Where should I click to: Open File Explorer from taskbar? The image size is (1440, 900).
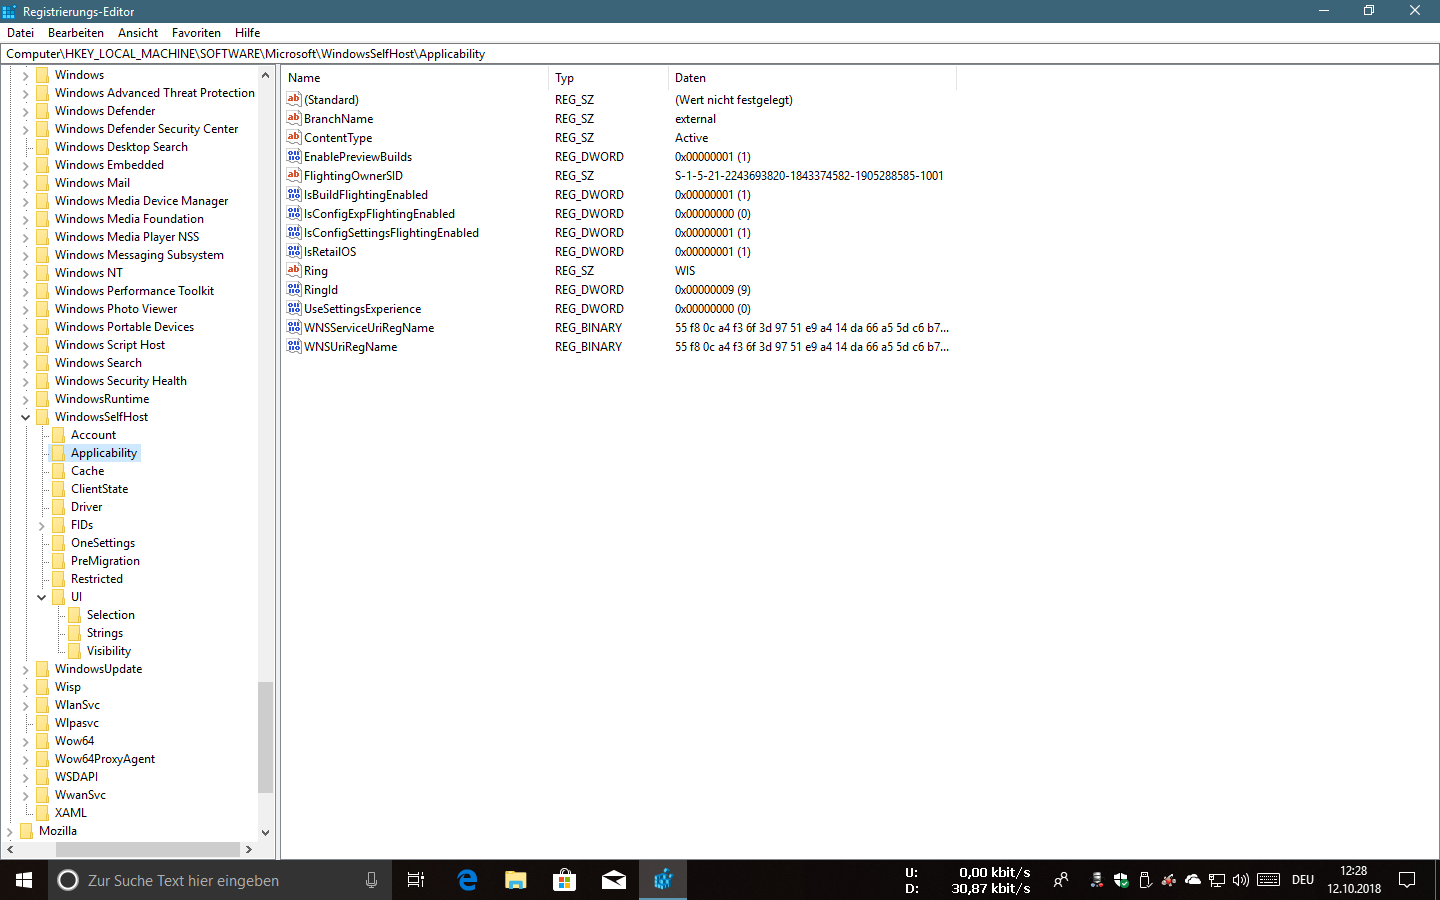[x=515, y=880]
